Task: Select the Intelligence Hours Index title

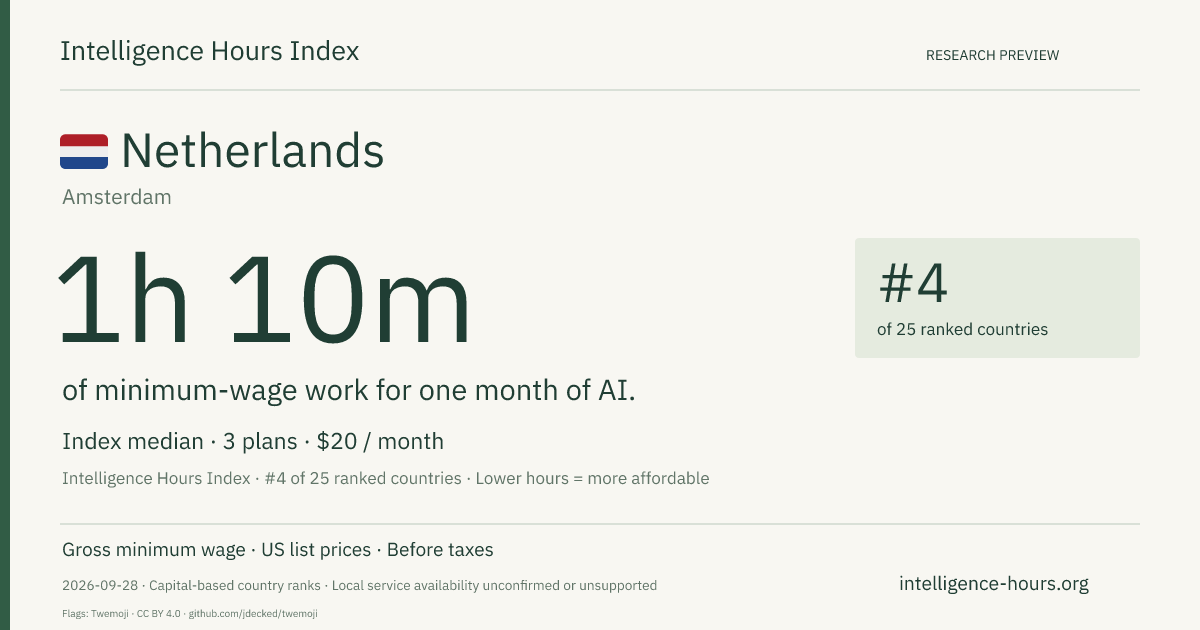Action: (210, 51)
